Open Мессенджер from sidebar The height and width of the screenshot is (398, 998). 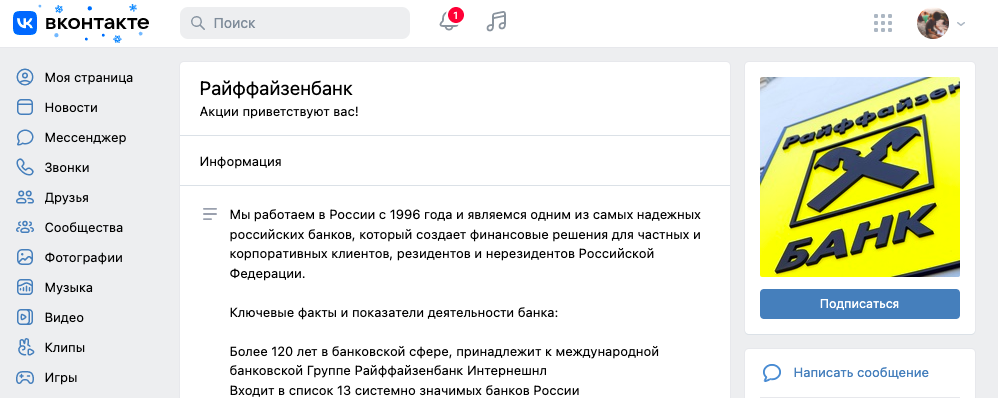coord(85,138)
